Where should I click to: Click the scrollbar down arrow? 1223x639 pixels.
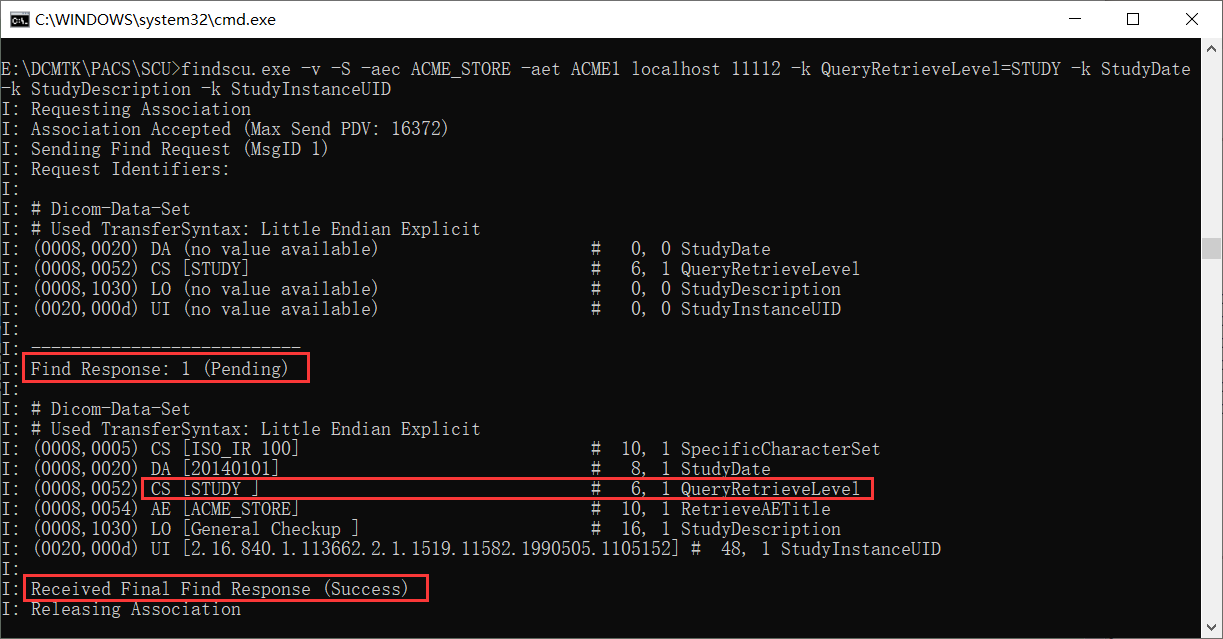[x=1212, y=629]
